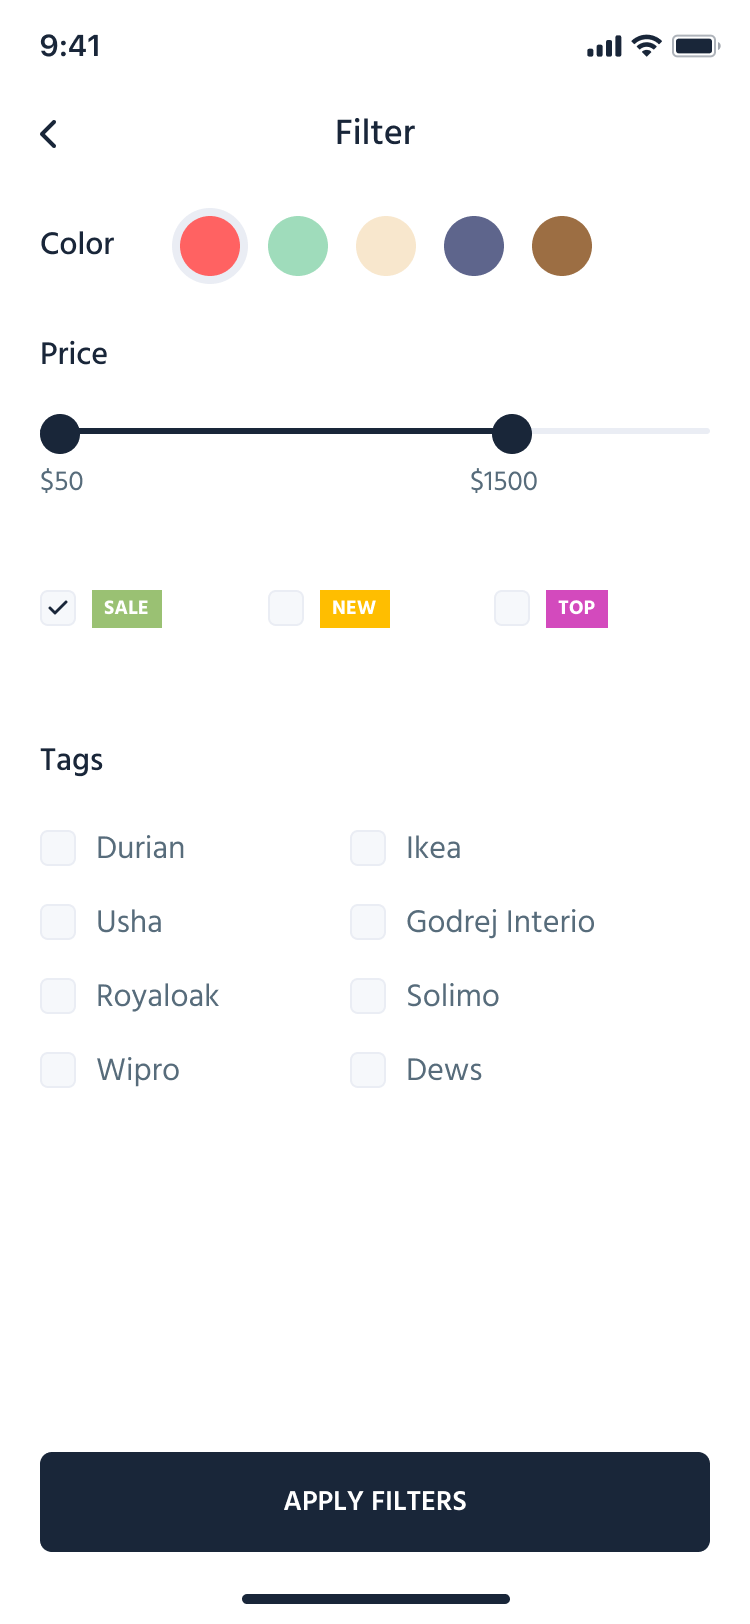Select the Wipro tag checkbox
This screenshot has height=1624, width=750.
(x=58, y=1070)
